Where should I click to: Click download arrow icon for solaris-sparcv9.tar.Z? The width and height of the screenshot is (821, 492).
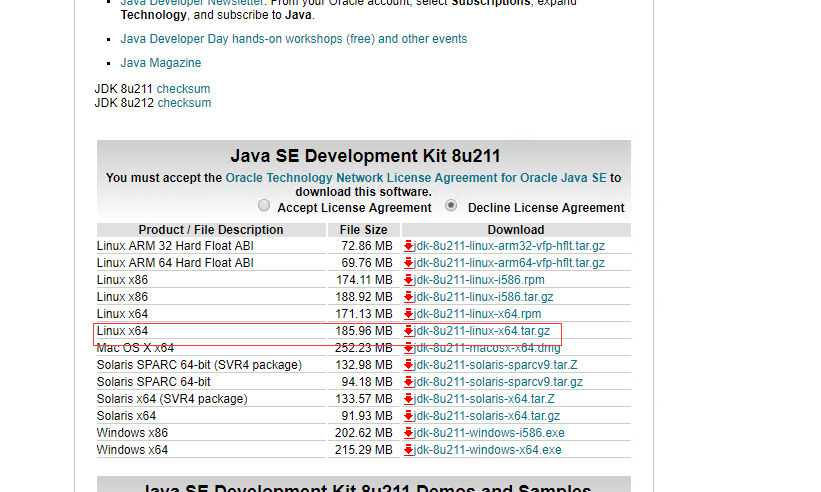(x=408, y=365)
